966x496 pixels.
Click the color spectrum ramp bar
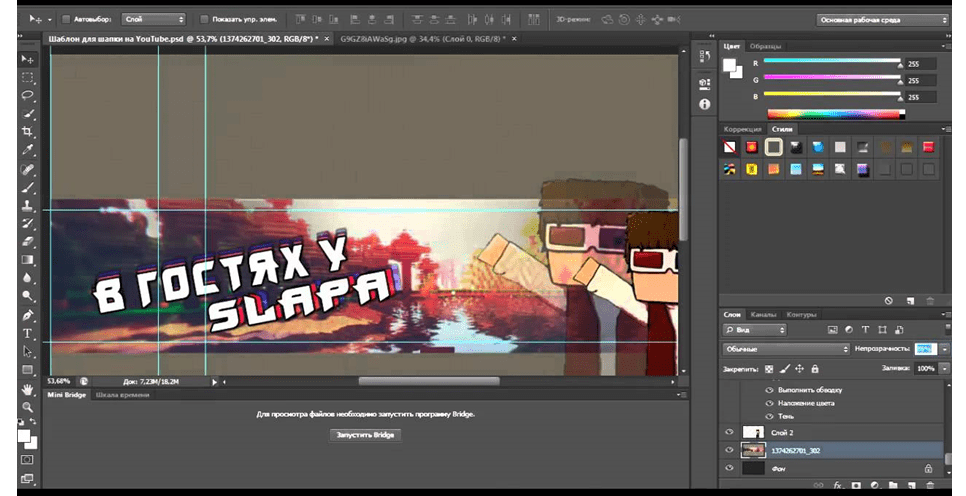[x=836, y=114]
